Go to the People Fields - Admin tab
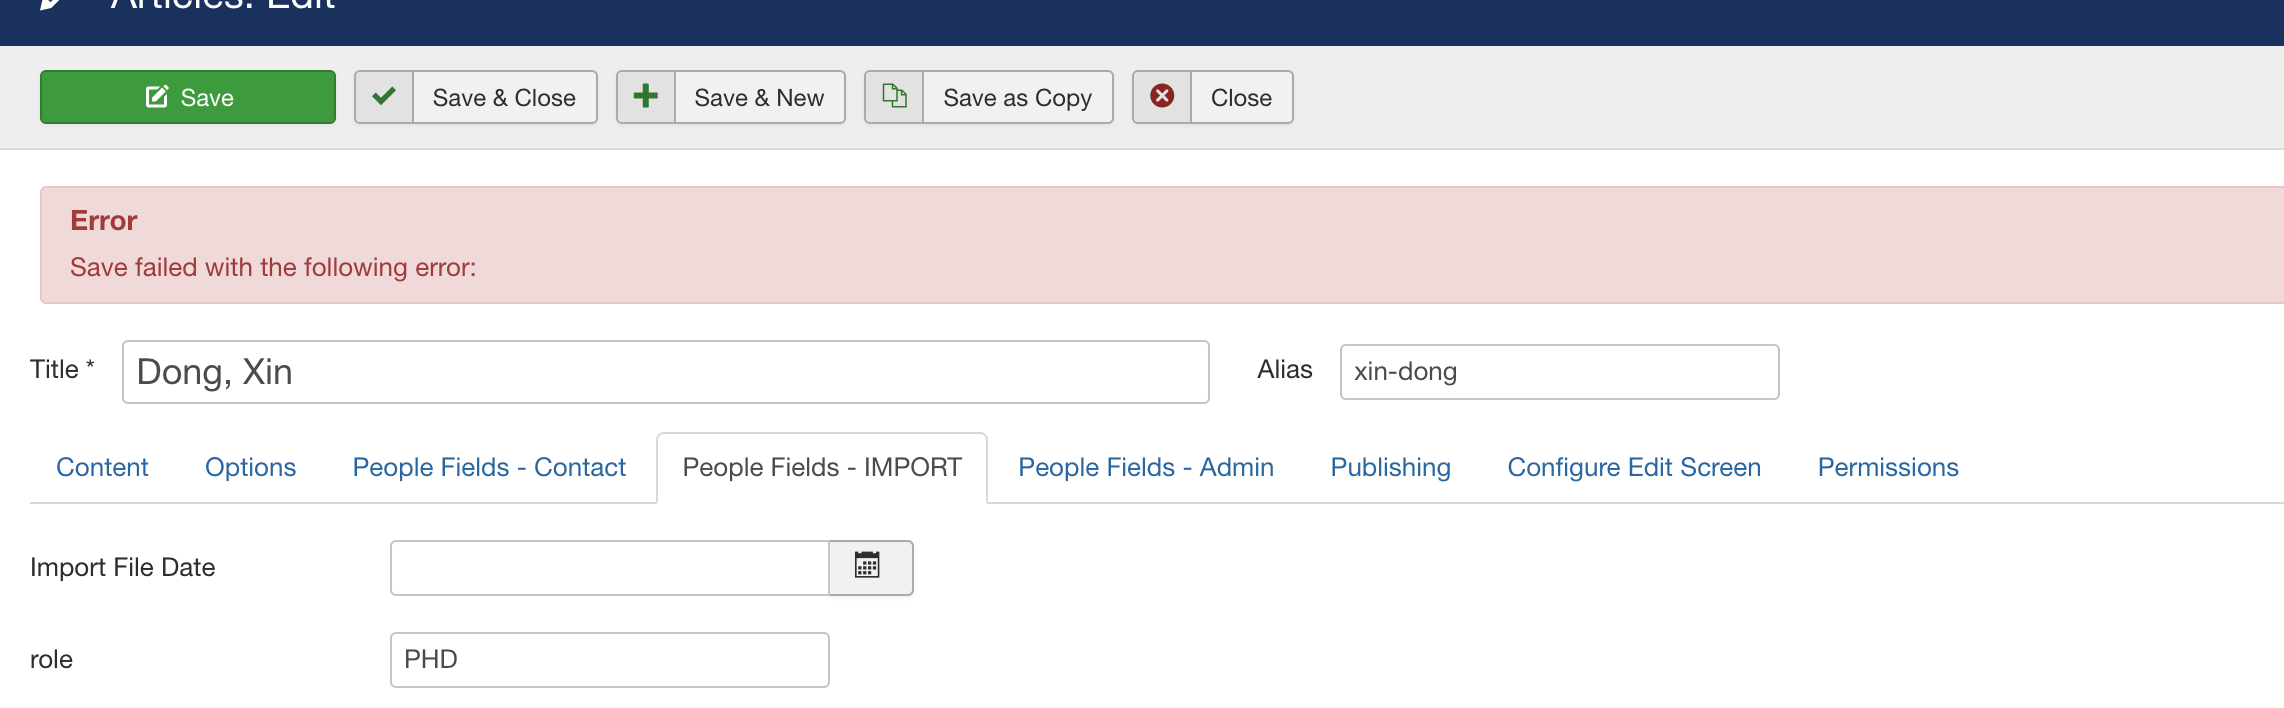Viewport: 2284px width, 708px height. pos(1145,467)
